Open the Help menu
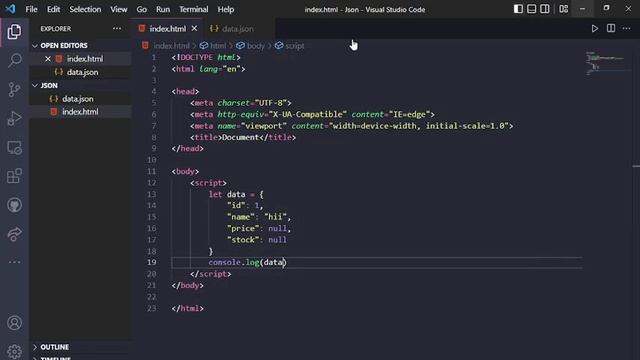This screenshot has width=640, height=360. [225, 9]
